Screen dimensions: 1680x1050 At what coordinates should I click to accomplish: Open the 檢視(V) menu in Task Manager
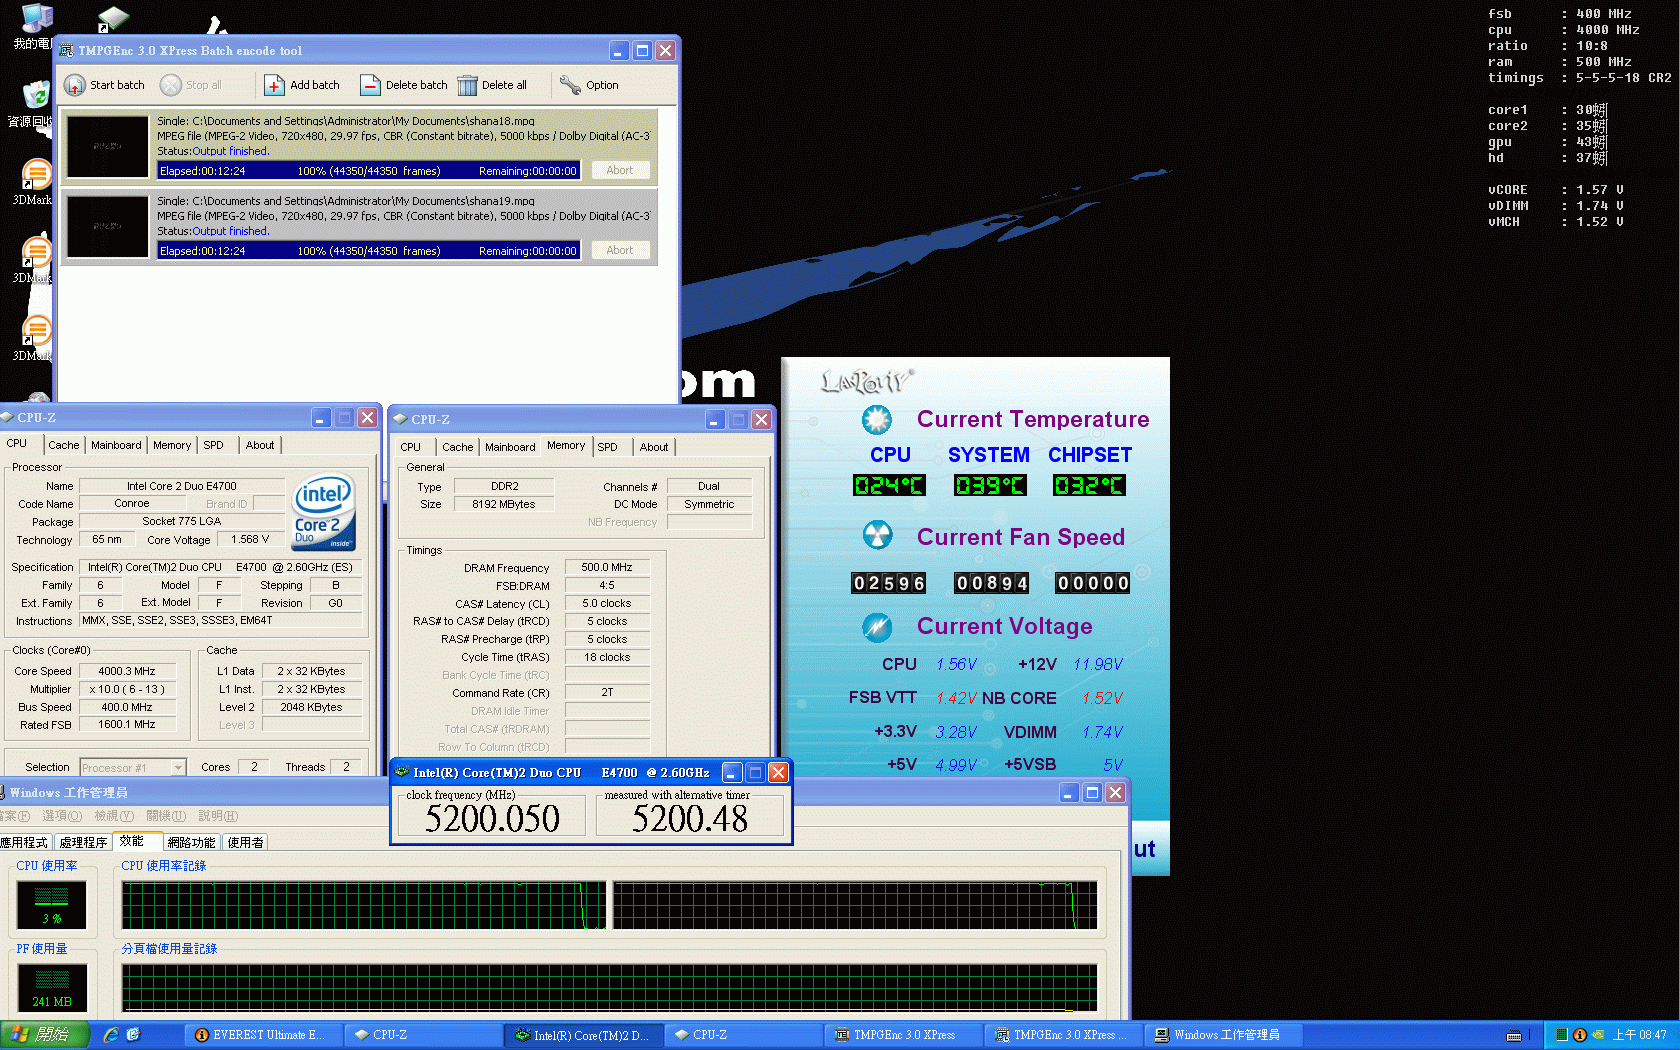tap(114, 816)
